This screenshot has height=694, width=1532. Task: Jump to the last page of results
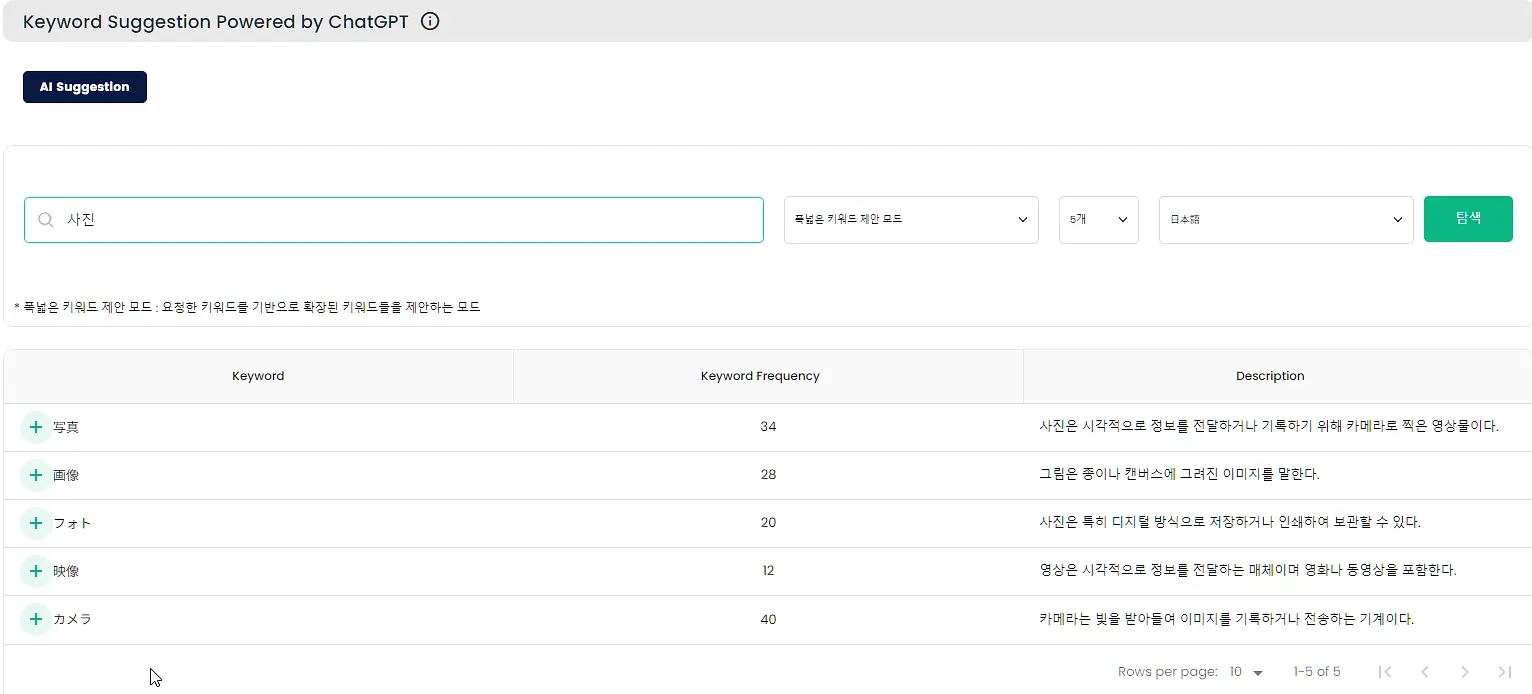[x=1504, y=672]
